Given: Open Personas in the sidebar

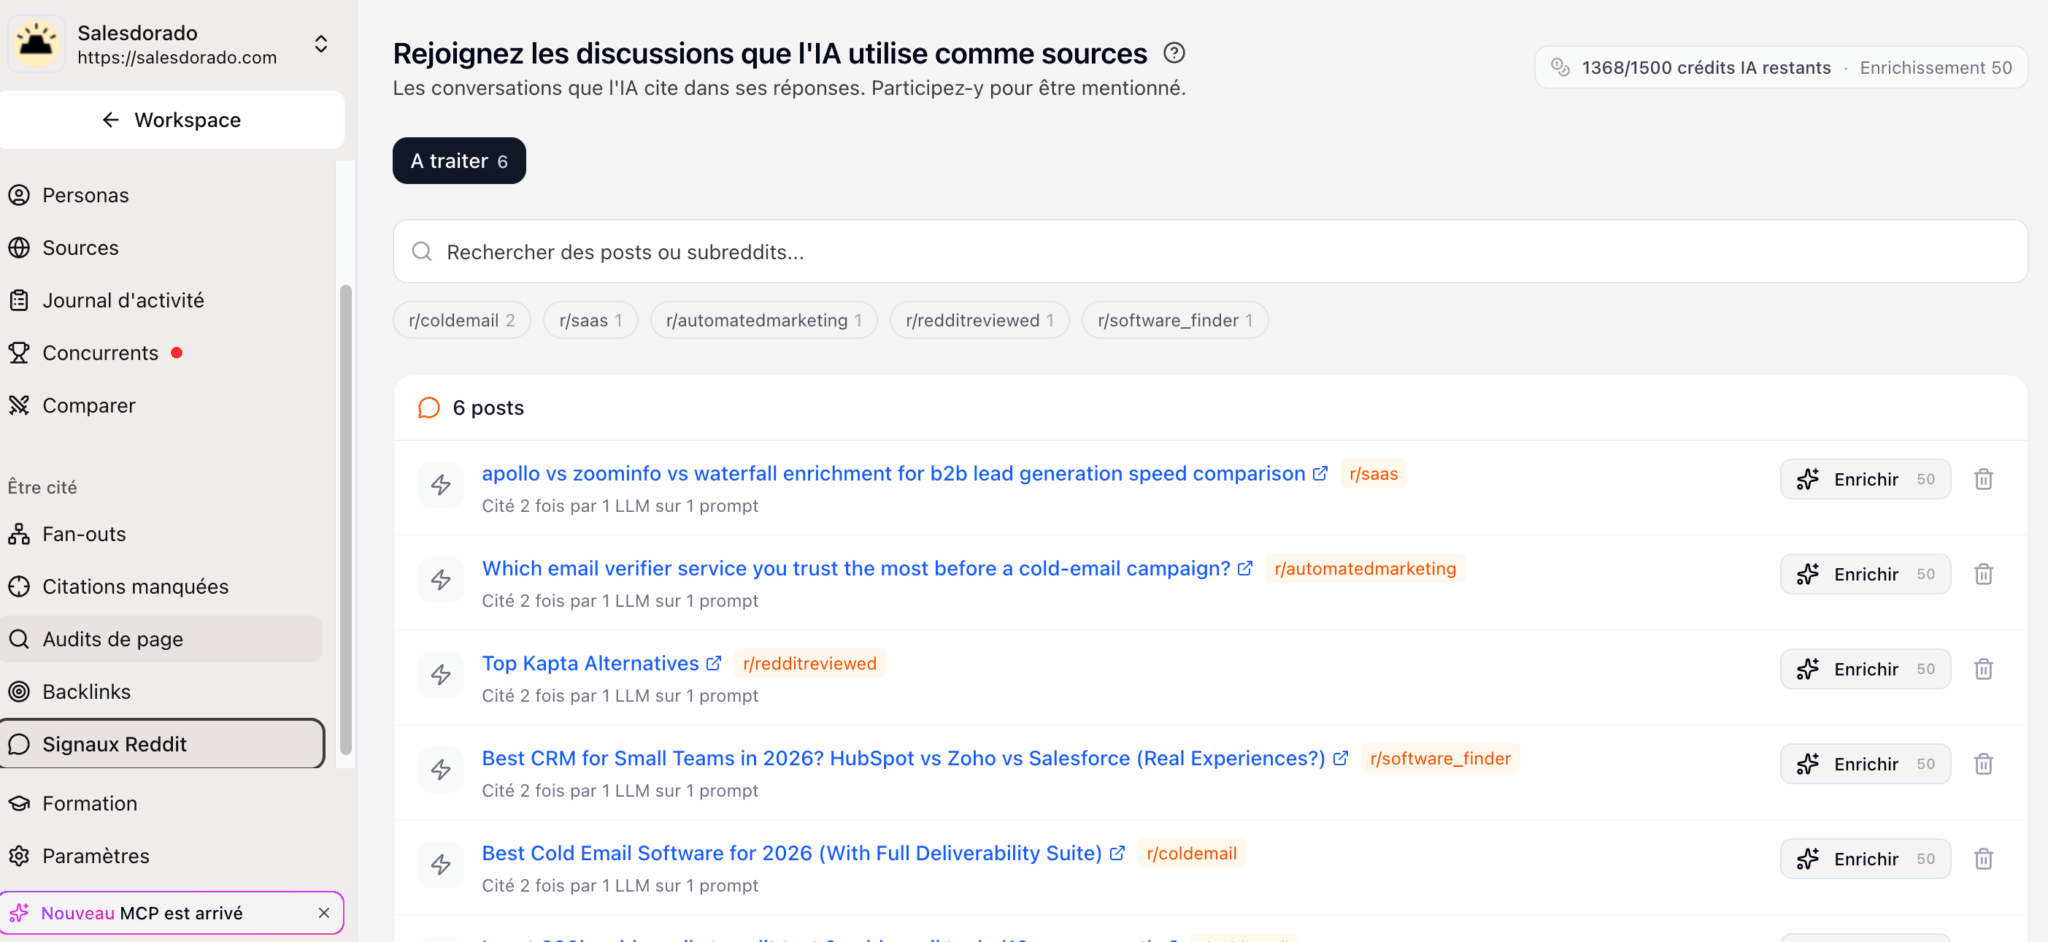Looking at the screenshot, I should [x=85, y=195].
